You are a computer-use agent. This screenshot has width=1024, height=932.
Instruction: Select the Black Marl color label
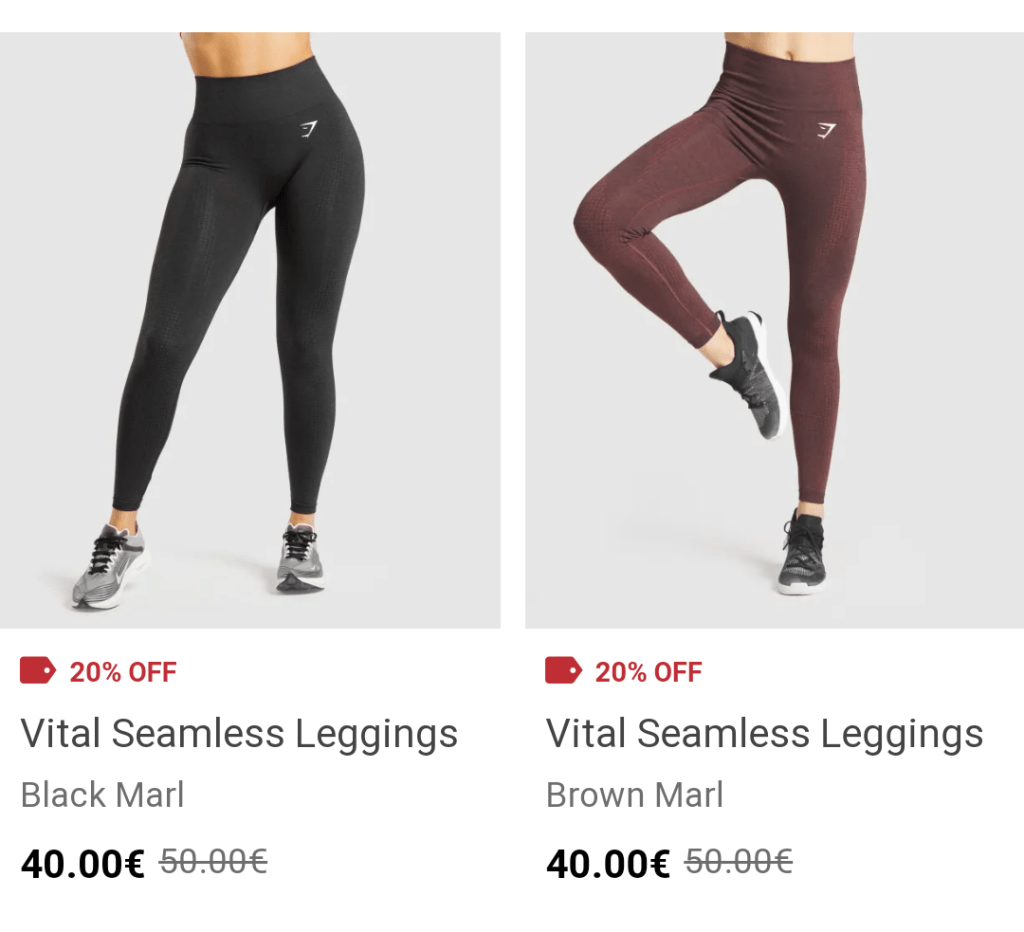pyautogui.click(x=103, y=795)
